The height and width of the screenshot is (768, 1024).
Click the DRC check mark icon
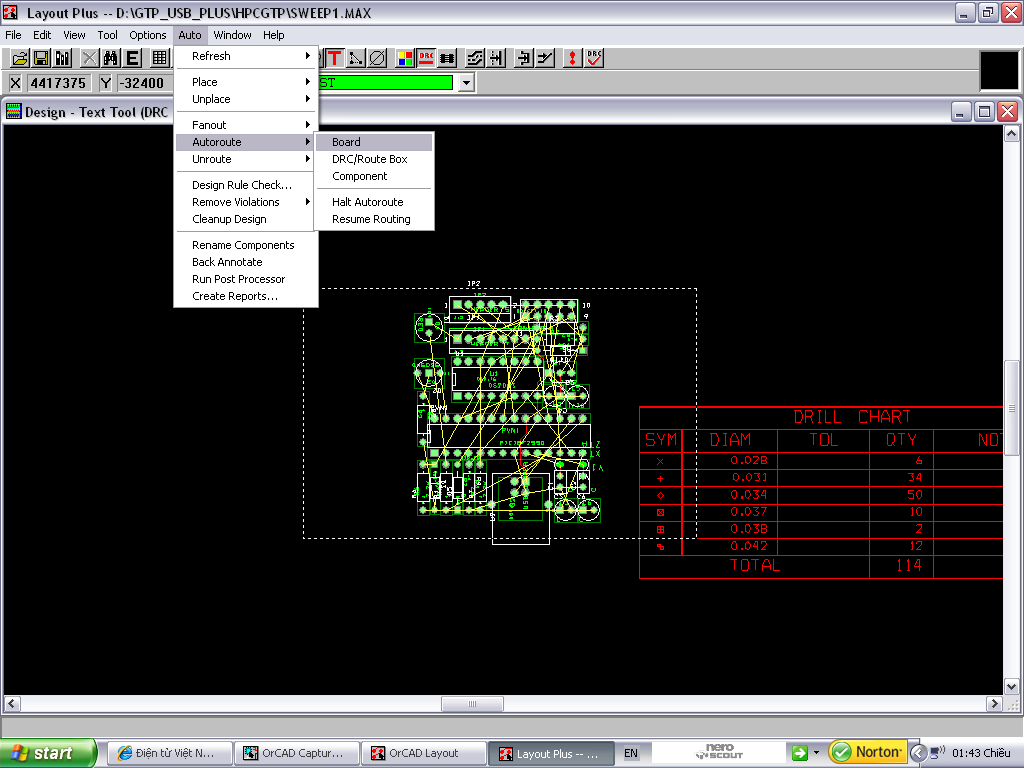point(595,58)
